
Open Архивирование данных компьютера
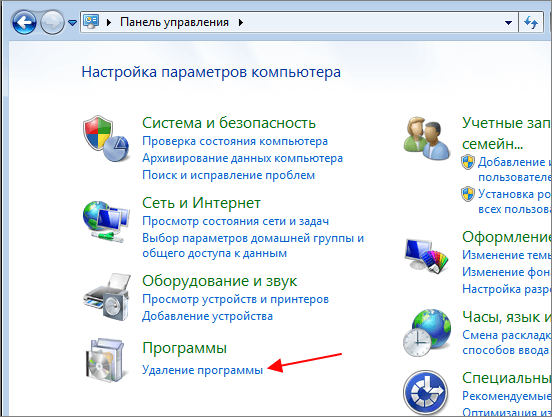pyautogui.click(x=242, y=158)
